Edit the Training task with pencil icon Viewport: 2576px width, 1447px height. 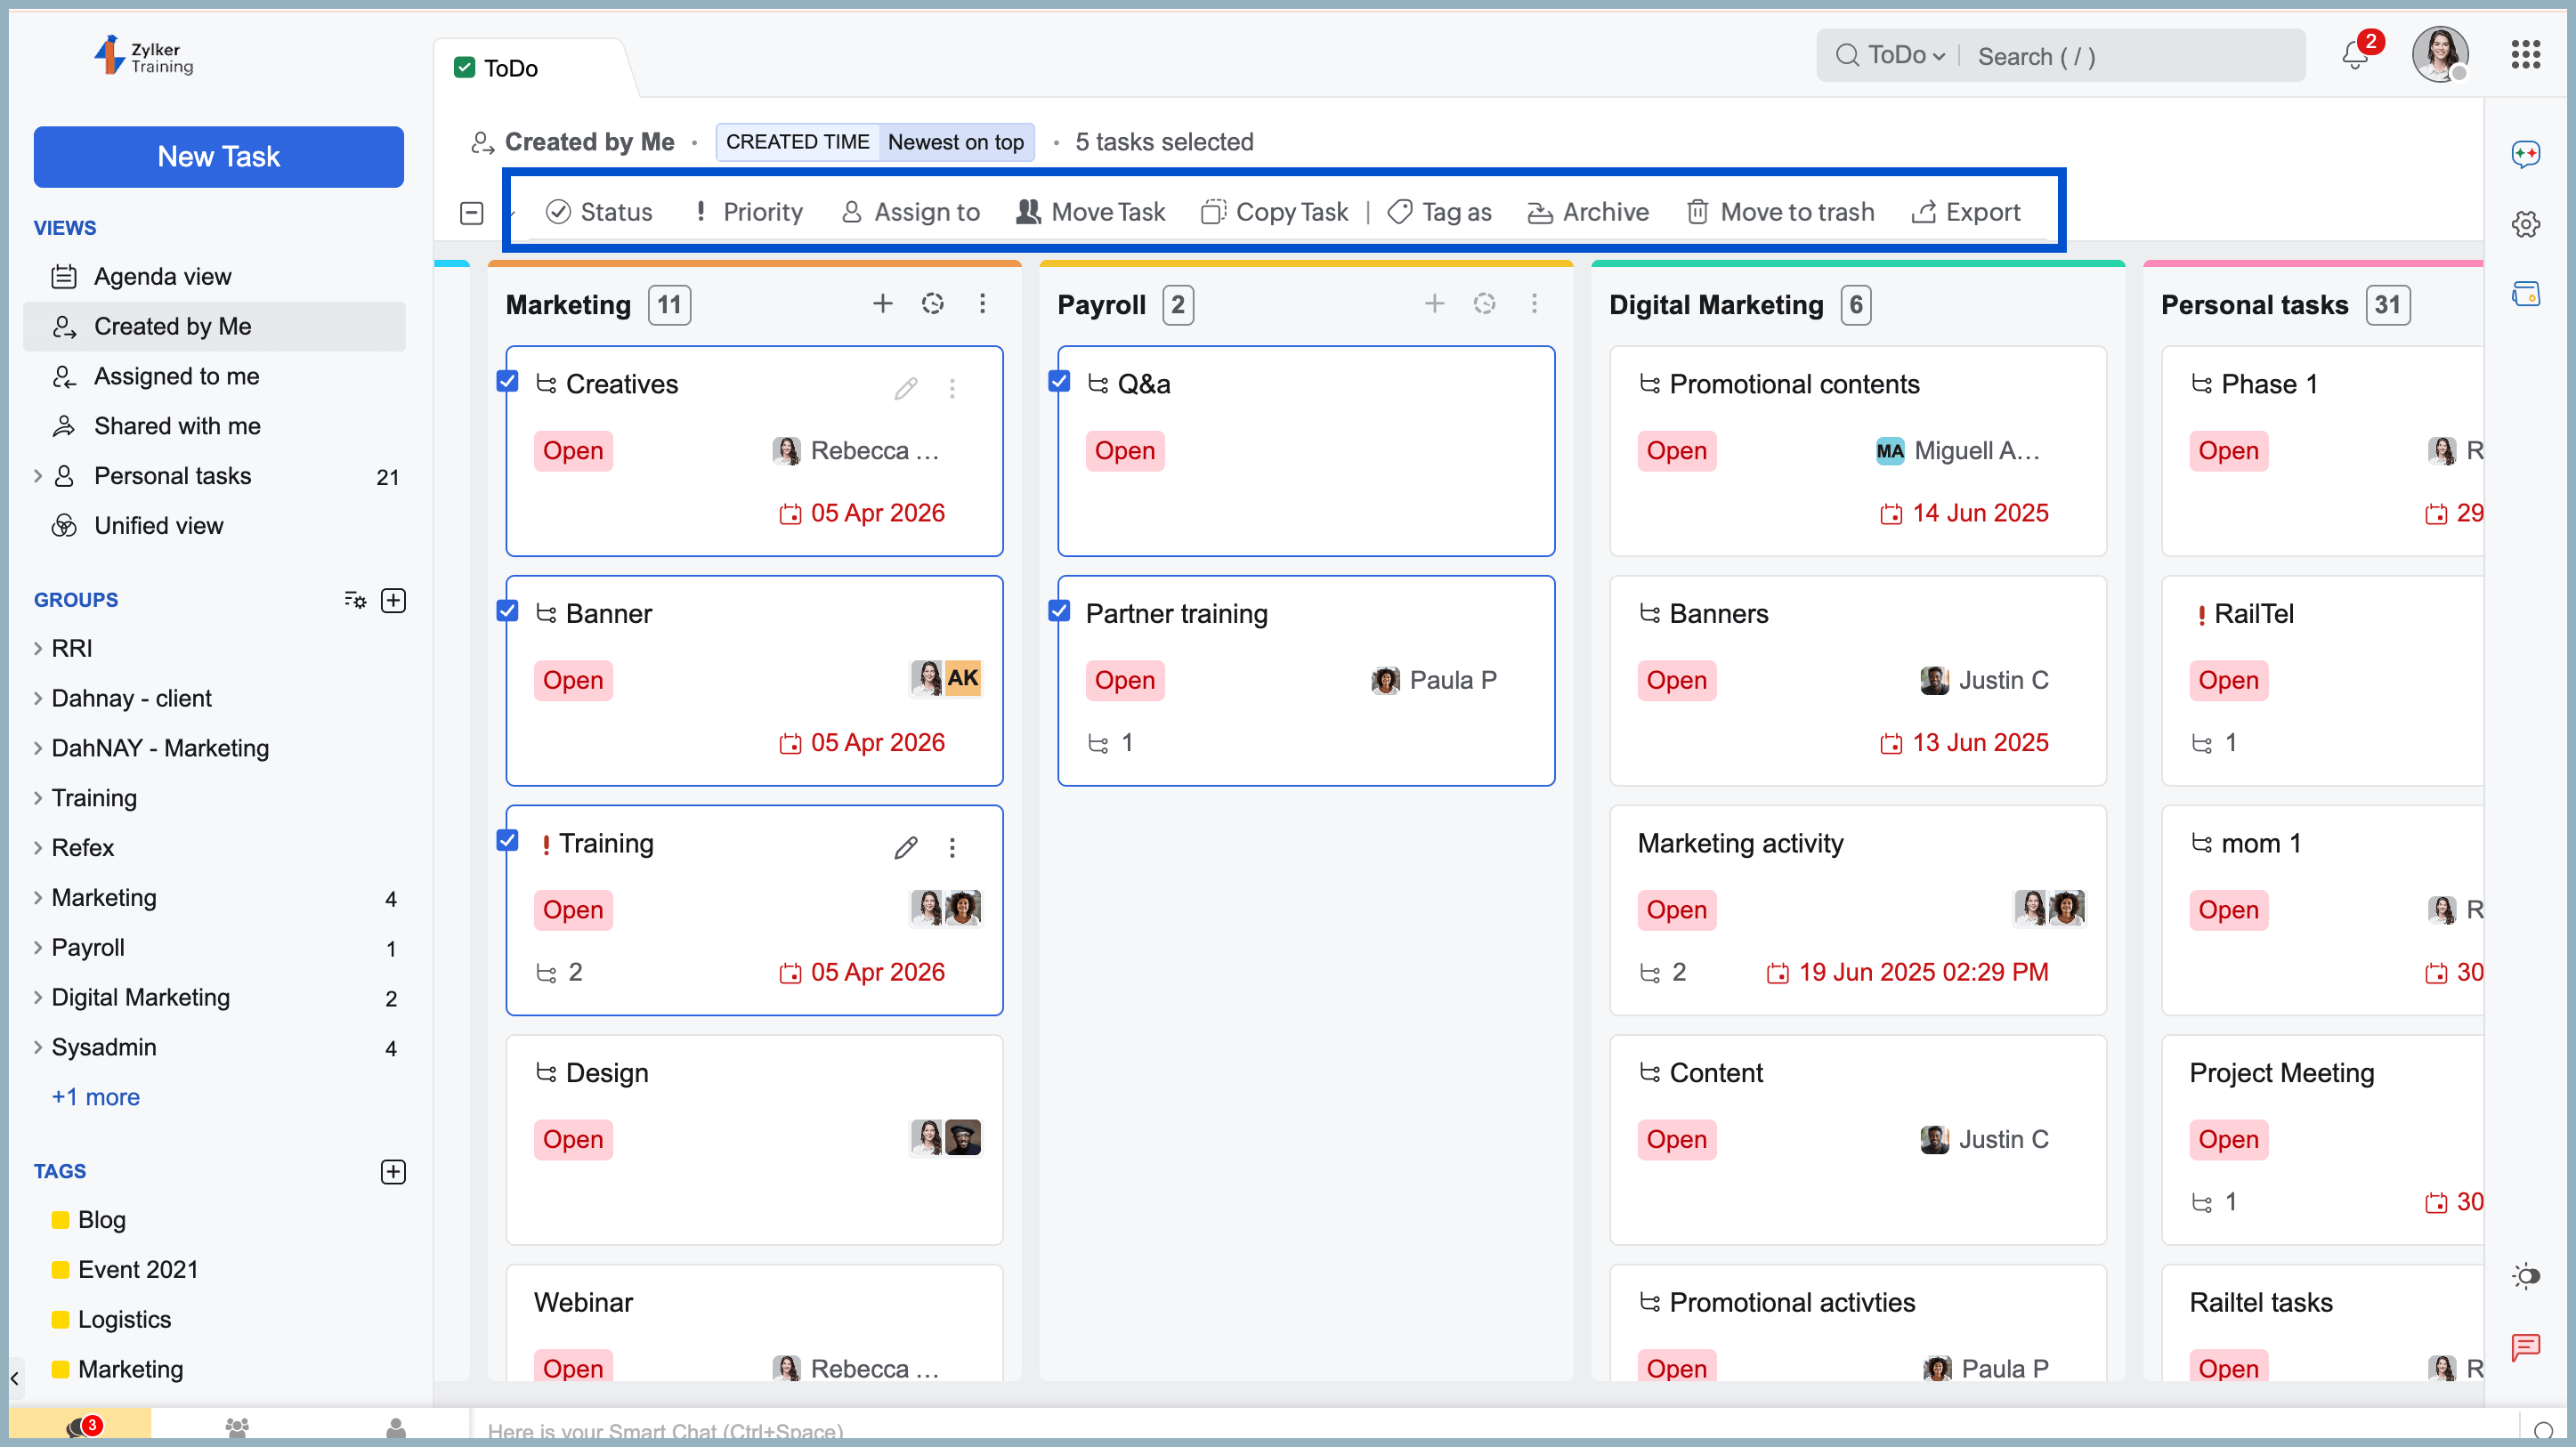tap(905, 848)
